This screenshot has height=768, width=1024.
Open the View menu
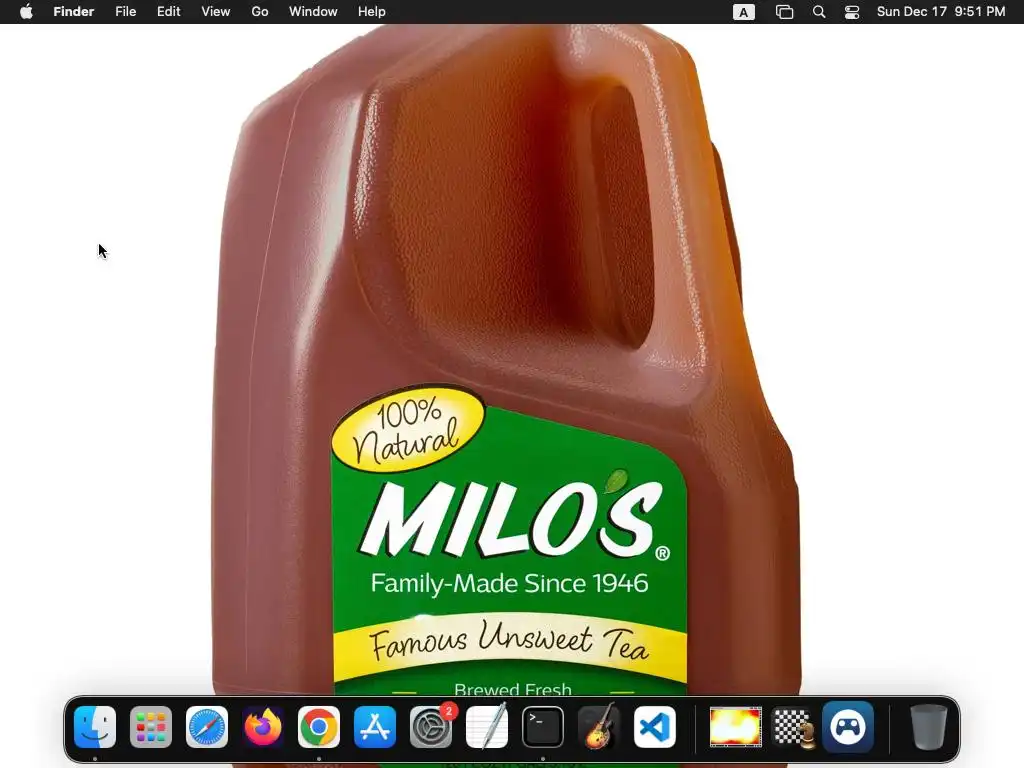216,12
